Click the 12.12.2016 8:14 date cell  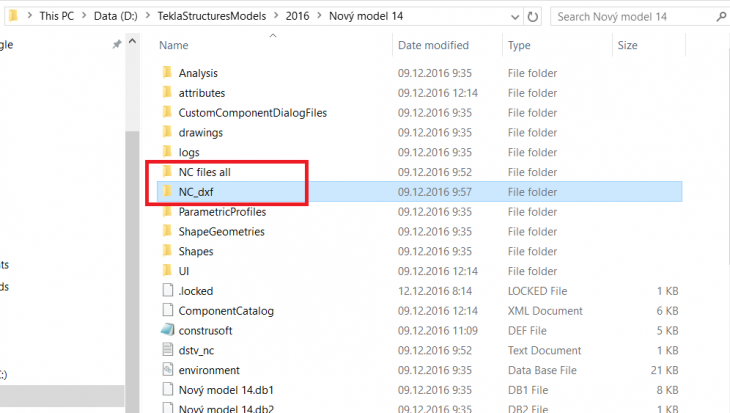pos(434,291)
